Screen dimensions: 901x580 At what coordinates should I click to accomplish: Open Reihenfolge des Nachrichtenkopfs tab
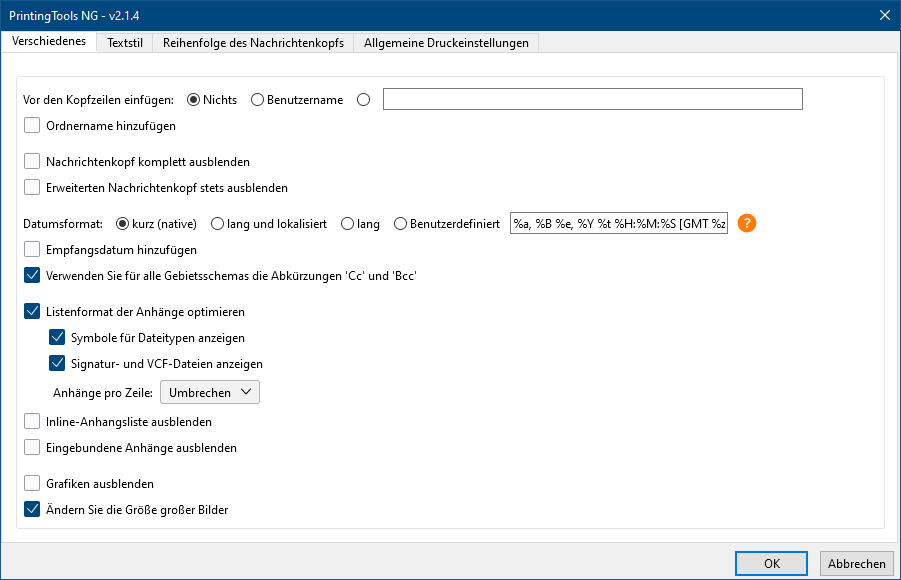tap(253, 43)
